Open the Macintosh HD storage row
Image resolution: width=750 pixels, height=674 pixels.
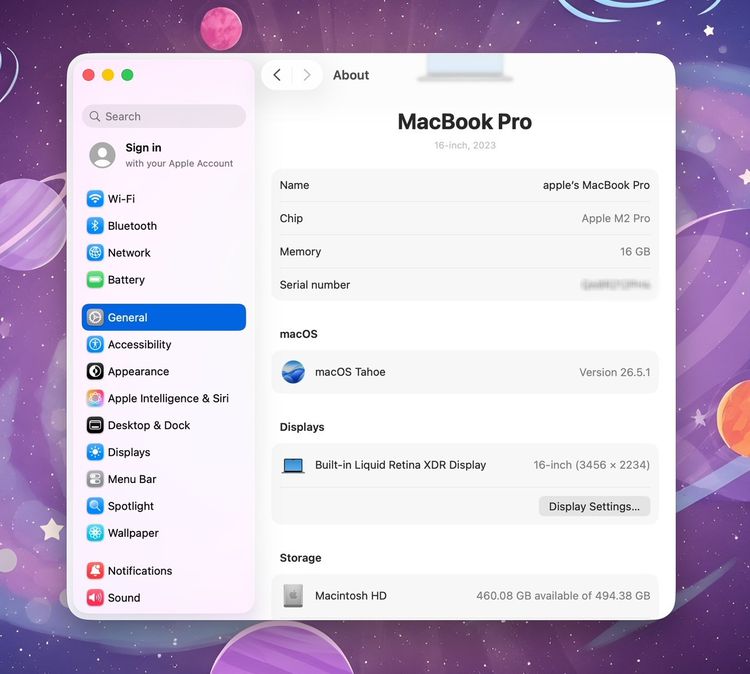[465, 596]
